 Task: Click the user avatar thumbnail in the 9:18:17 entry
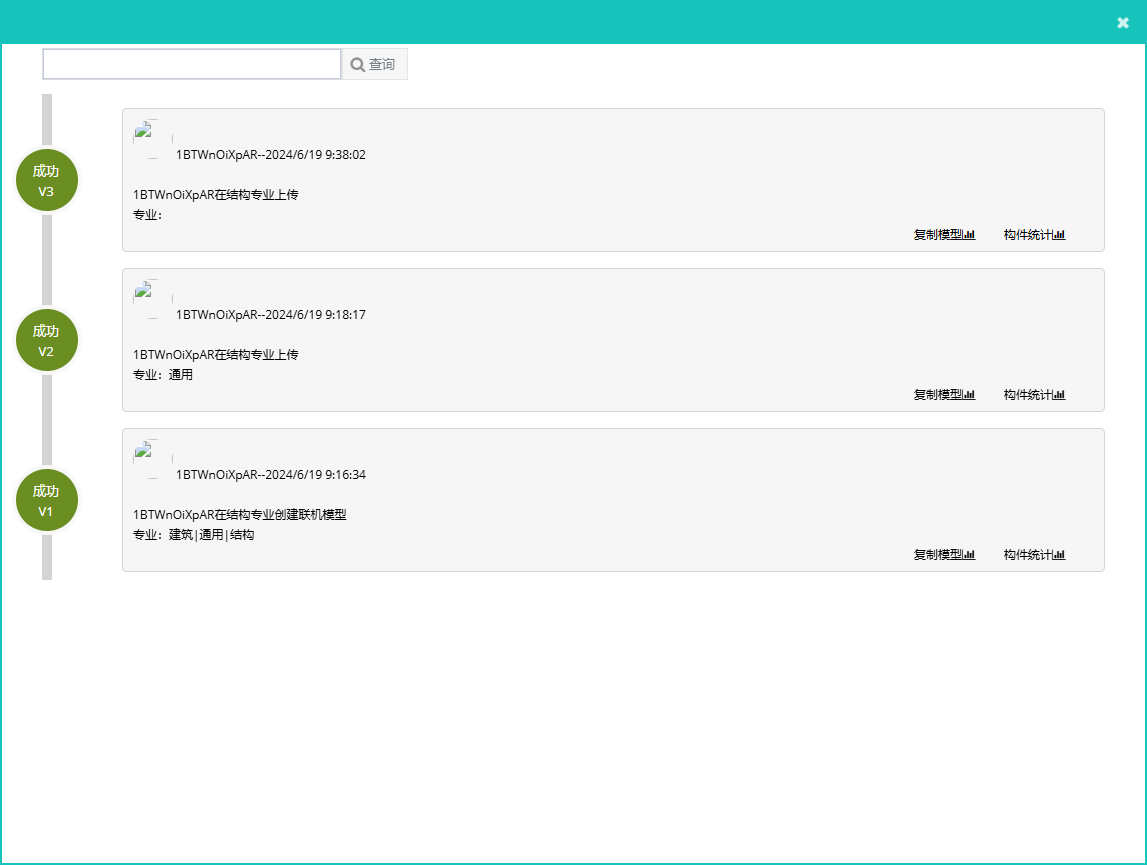click(x=153, y=299)
